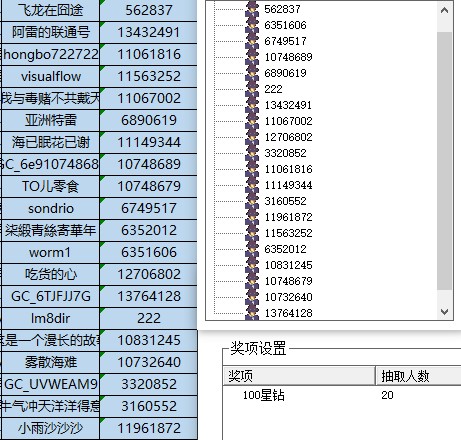Click spreadsheet cell 亚洲特雷
Viewport: 461px width, 440px height.
(50, 120)
